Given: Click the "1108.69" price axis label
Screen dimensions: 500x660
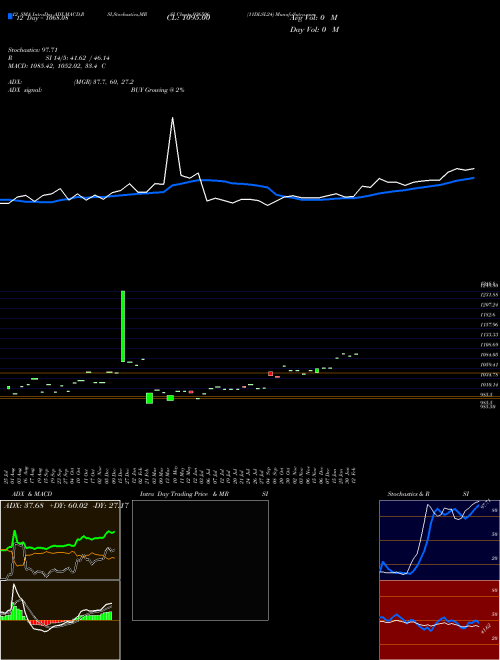Looking at the screenshot, I should click(x=489, y=345).
